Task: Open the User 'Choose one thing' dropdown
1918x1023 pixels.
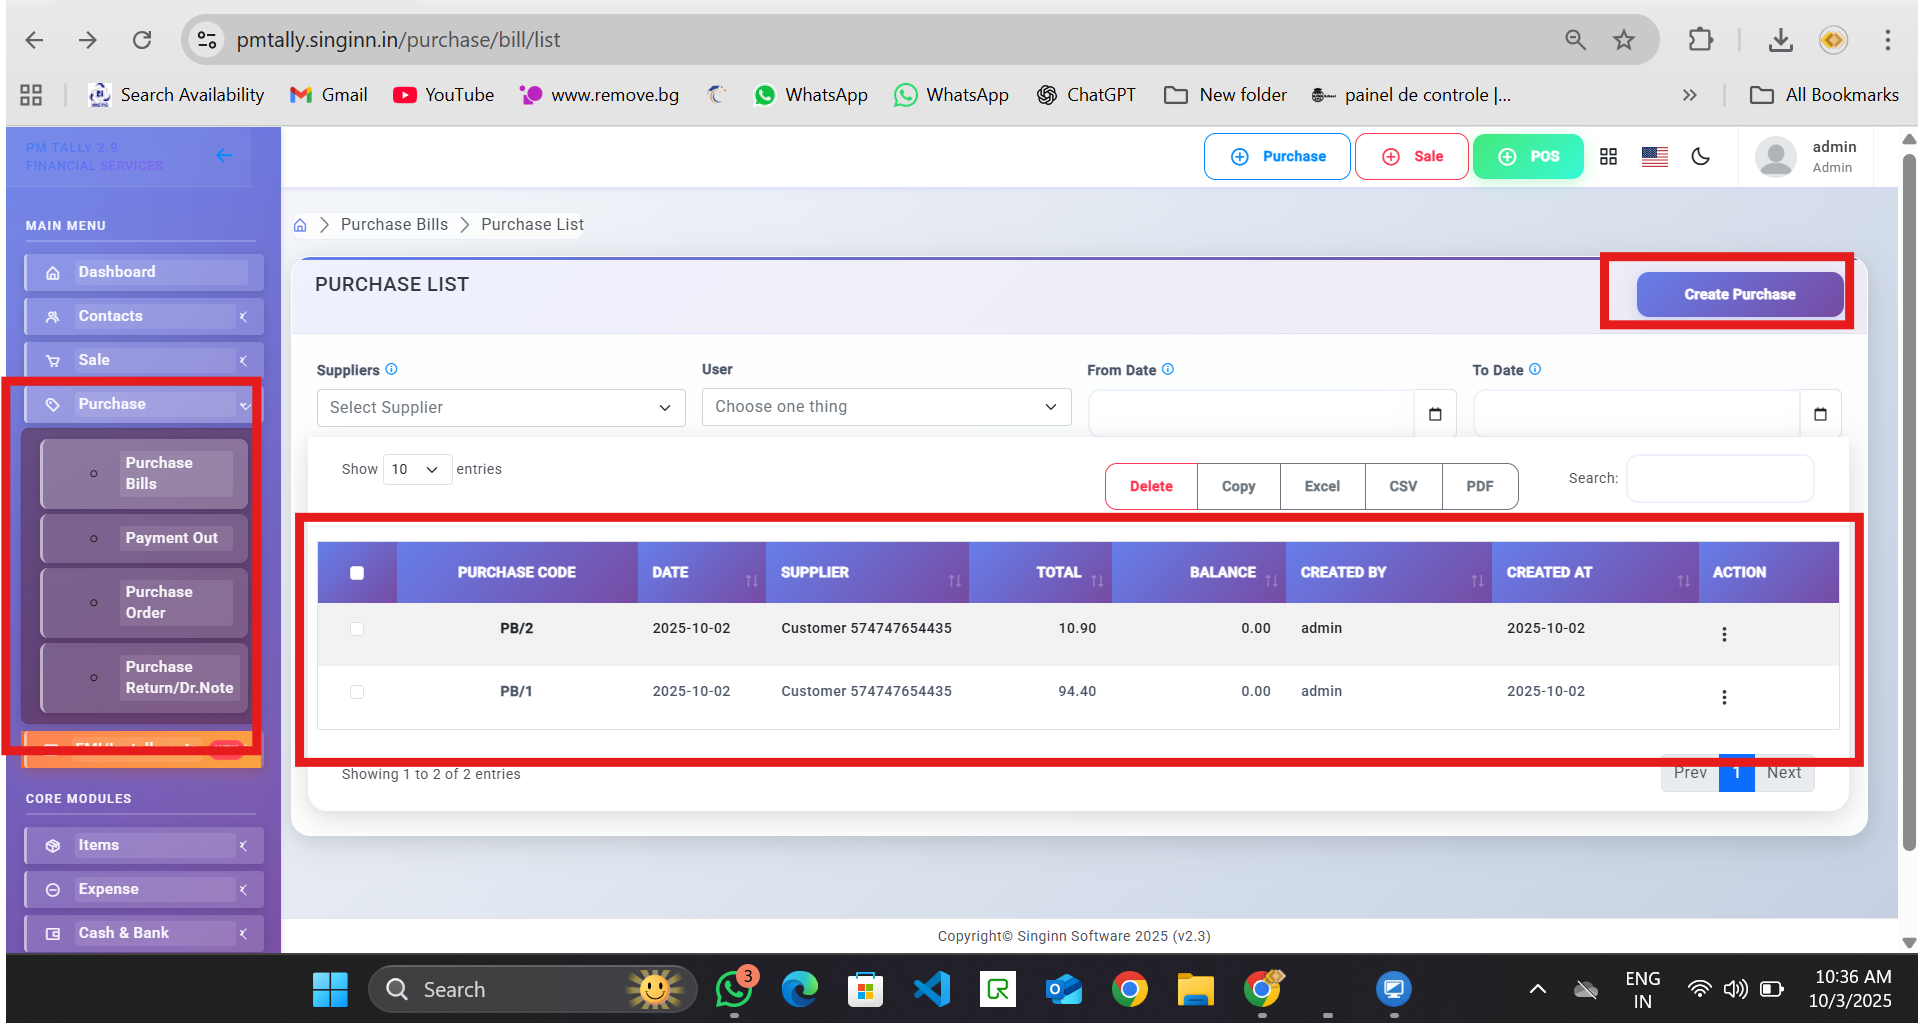Action: pos(886,407)
